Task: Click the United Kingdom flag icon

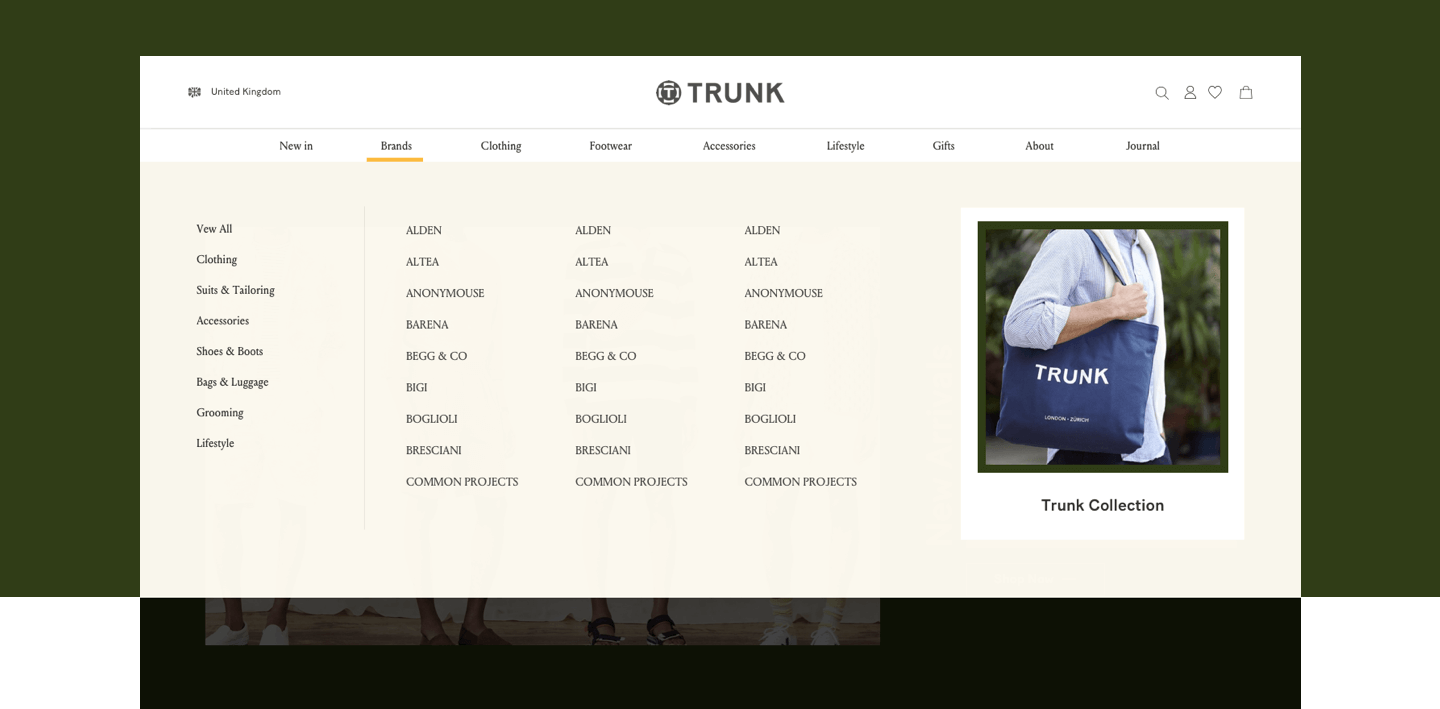Action: pos(194,92)
